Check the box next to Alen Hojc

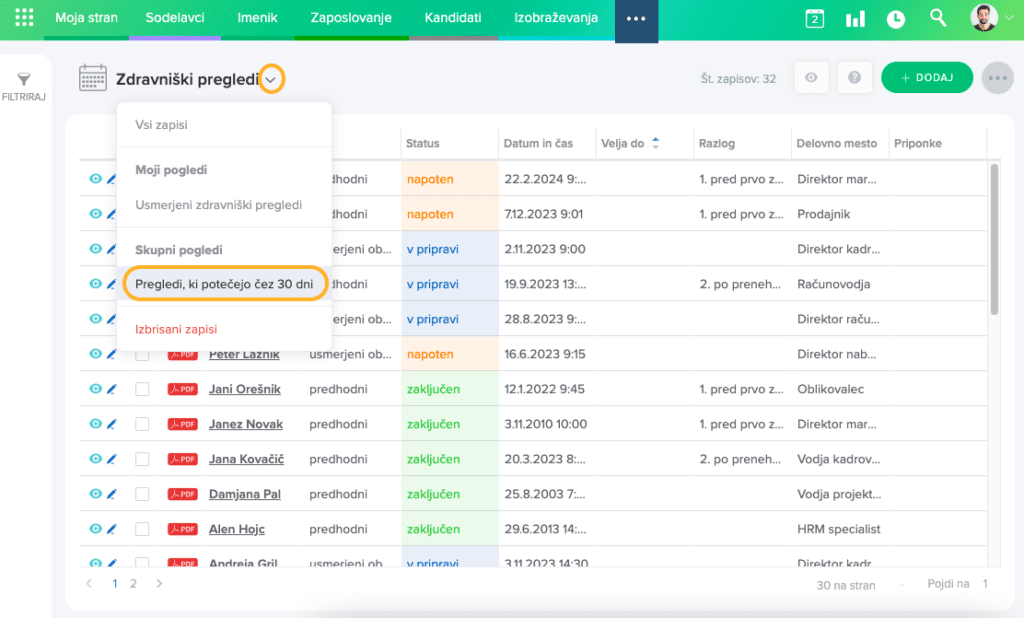(142, 529)
